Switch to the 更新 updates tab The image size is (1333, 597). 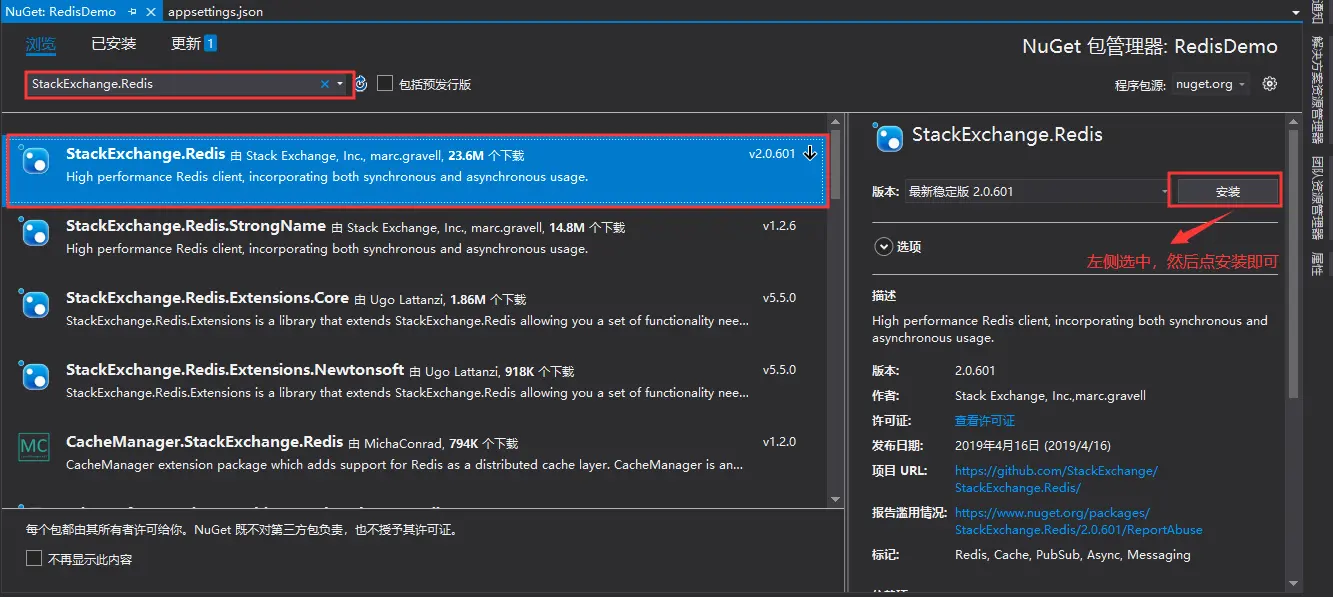point(186,44)
